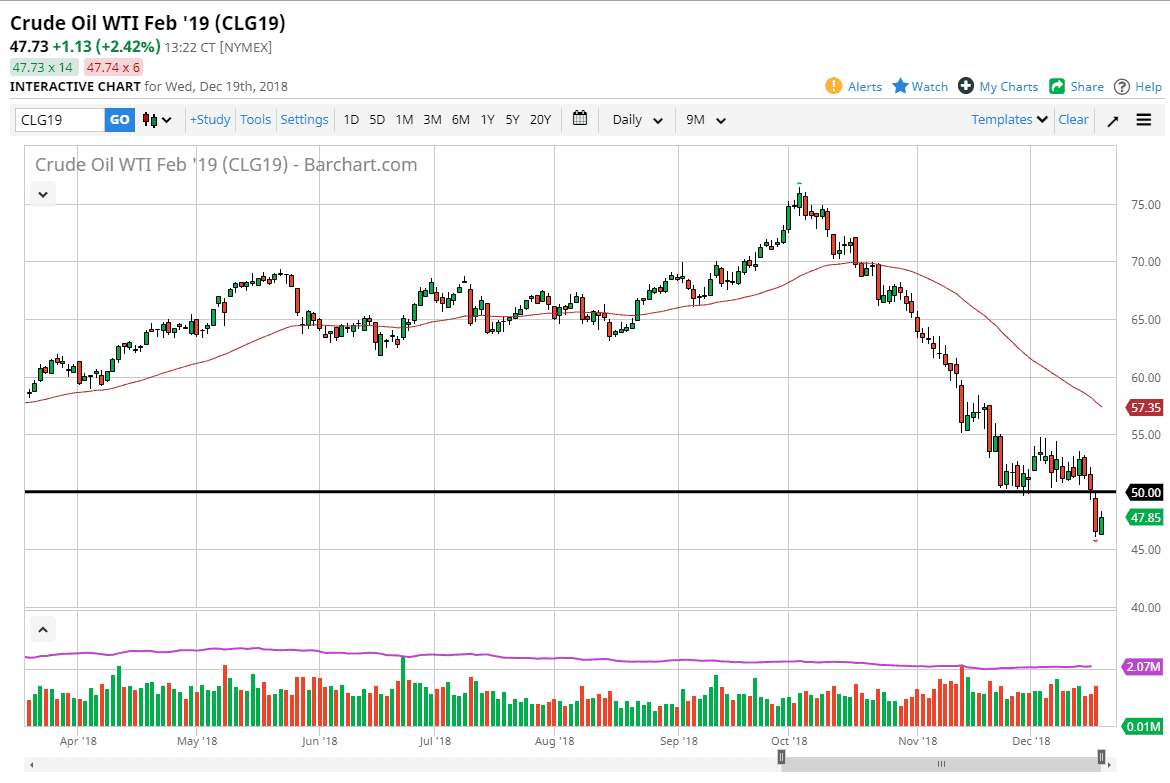Screen dimensions: 1170x783
Task: Open the chart type candlestick selector
Action: click(x=150, y=119)
